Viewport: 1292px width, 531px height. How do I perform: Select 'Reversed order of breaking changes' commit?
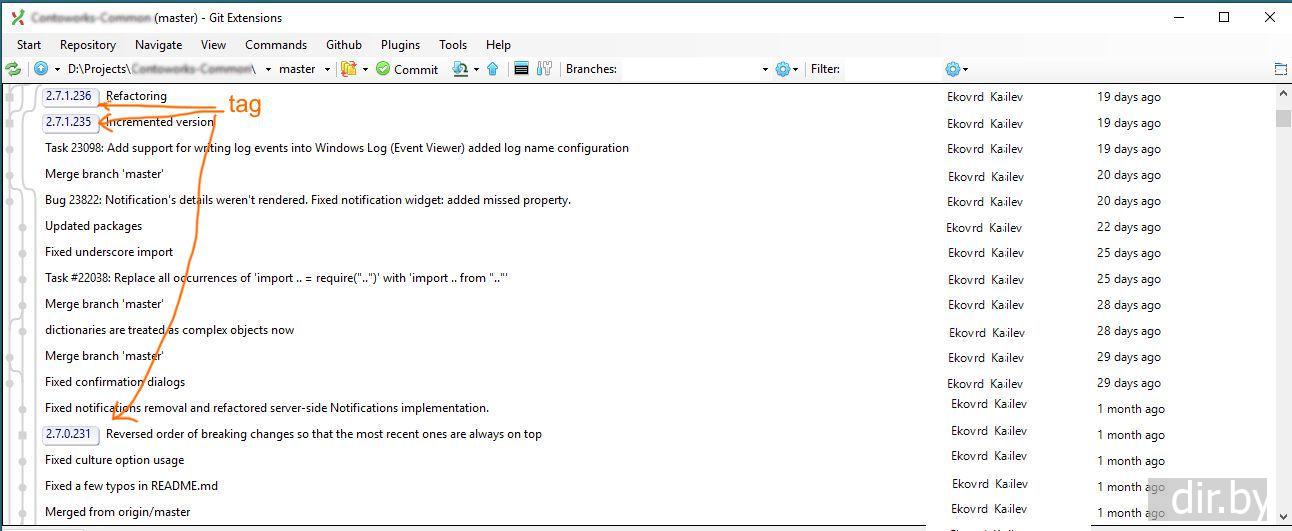324,434
